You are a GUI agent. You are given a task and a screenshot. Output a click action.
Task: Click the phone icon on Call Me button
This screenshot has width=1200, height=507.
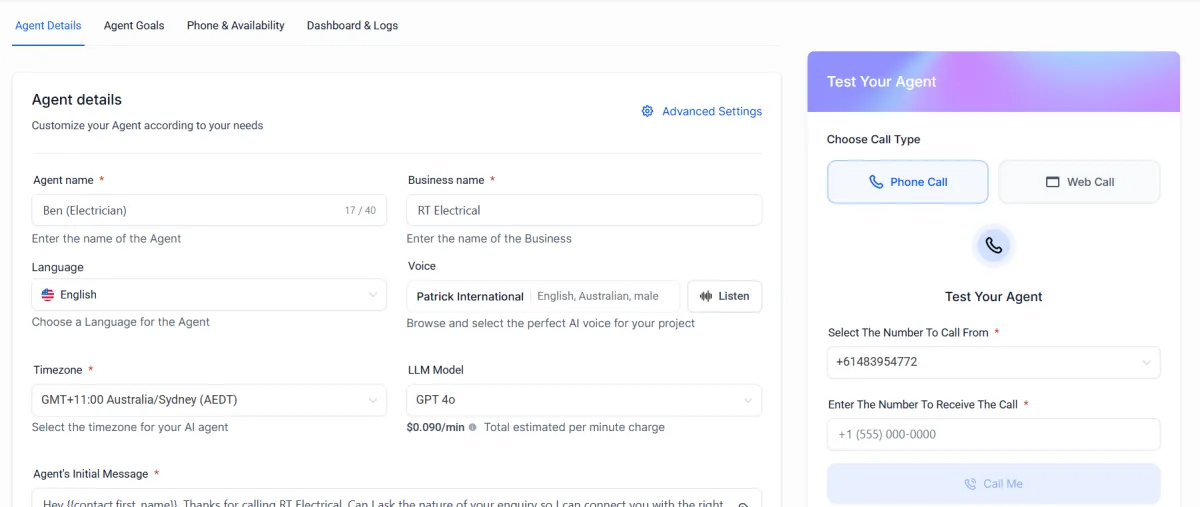(970, 484)
